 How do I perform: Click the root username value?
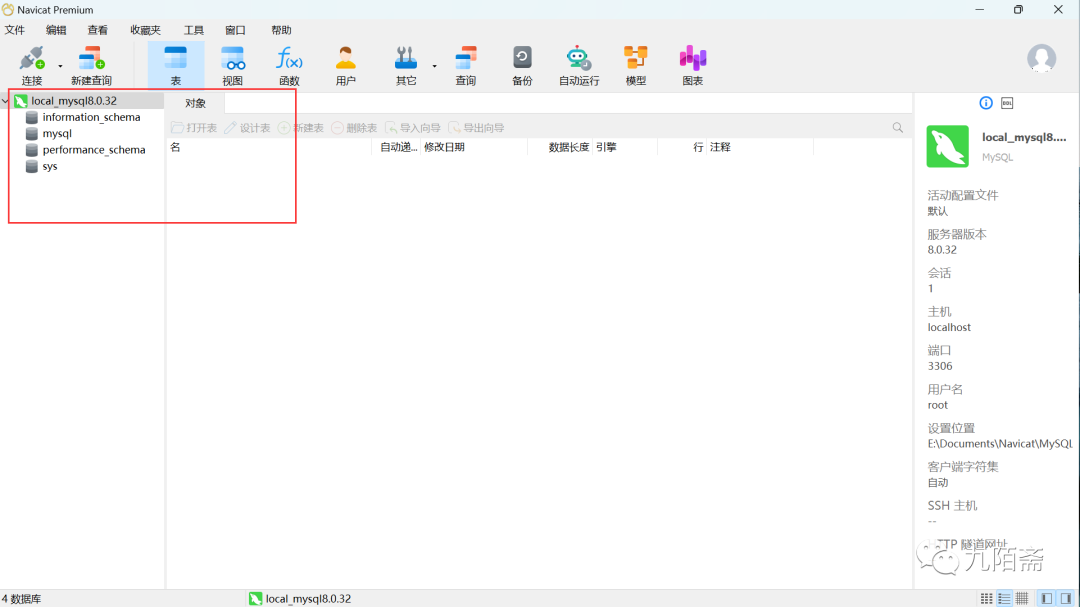[x=937, y=405]
